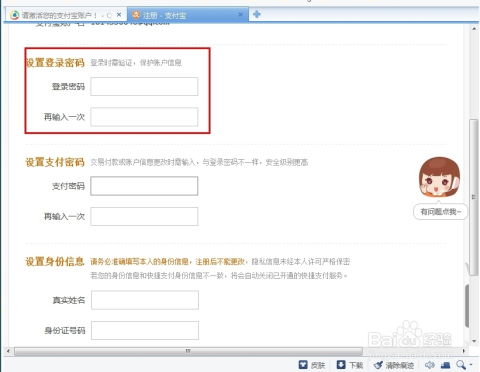Click the cartoon girl help avatar
Image resolution: width=480 pixels, height=372 pixels.
point(439,178)
